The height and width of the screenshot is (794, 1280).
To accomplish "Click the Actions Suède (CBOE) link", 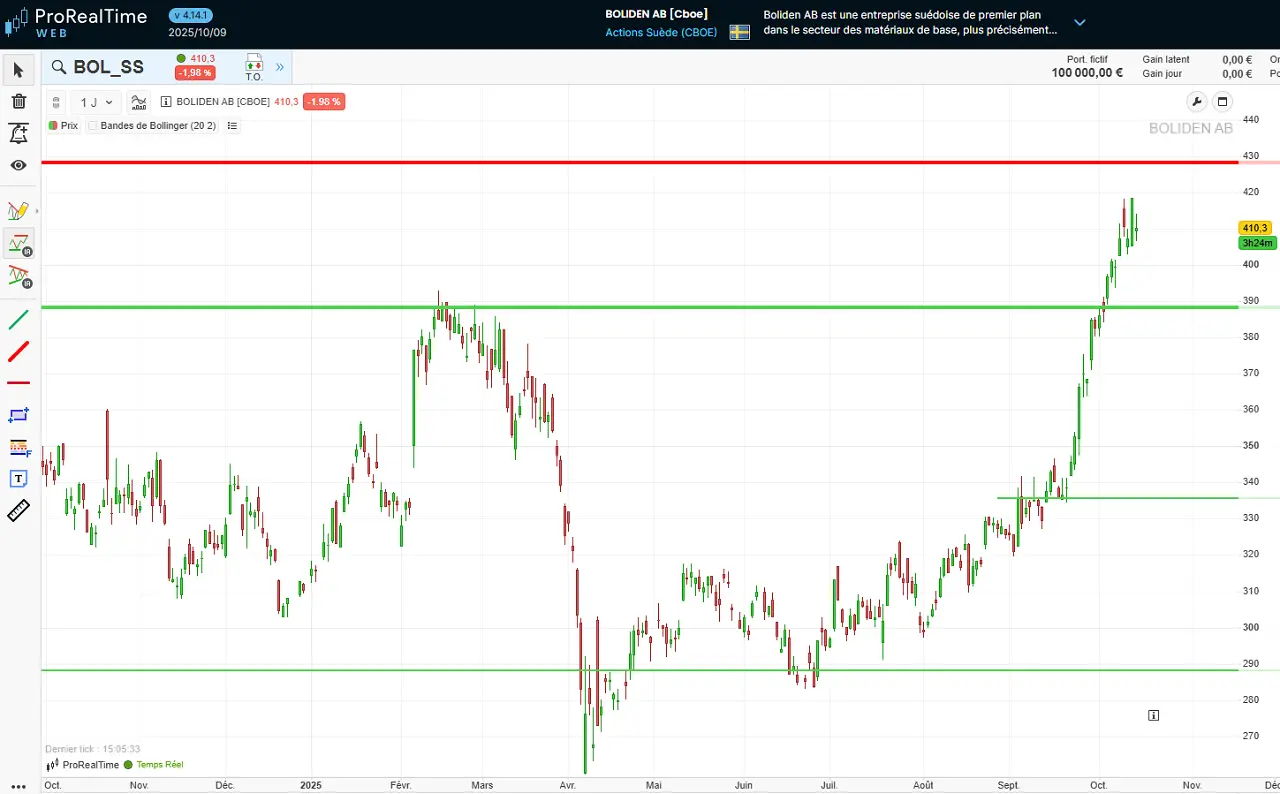I will 663,33.
